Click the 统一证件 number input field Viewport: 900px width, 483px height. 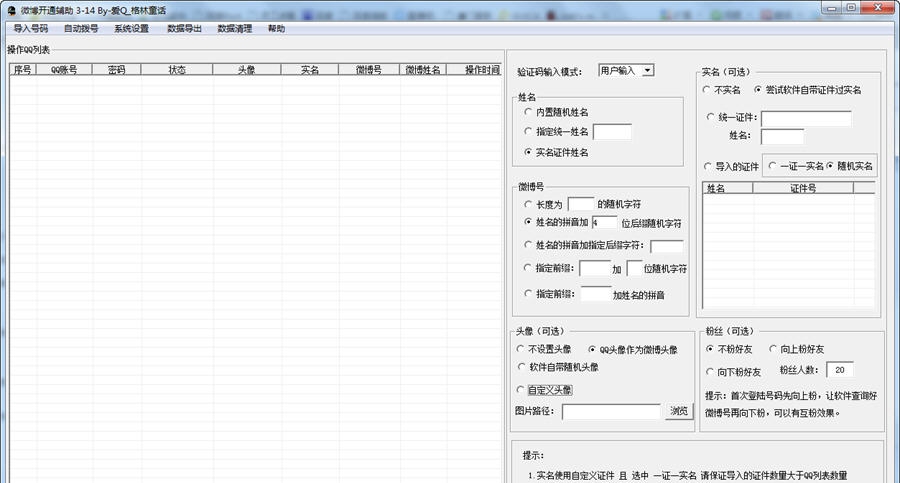[806, 118]
